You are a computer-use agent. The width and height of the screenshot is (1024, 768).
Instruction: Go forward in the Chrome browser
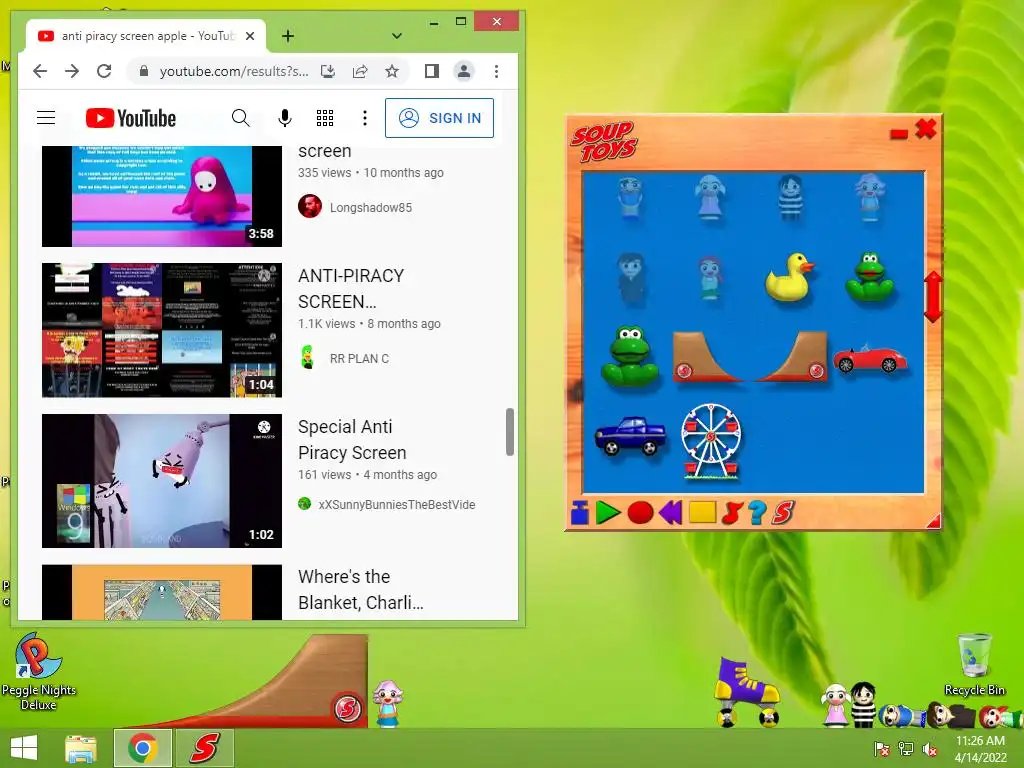click(72, 71)
